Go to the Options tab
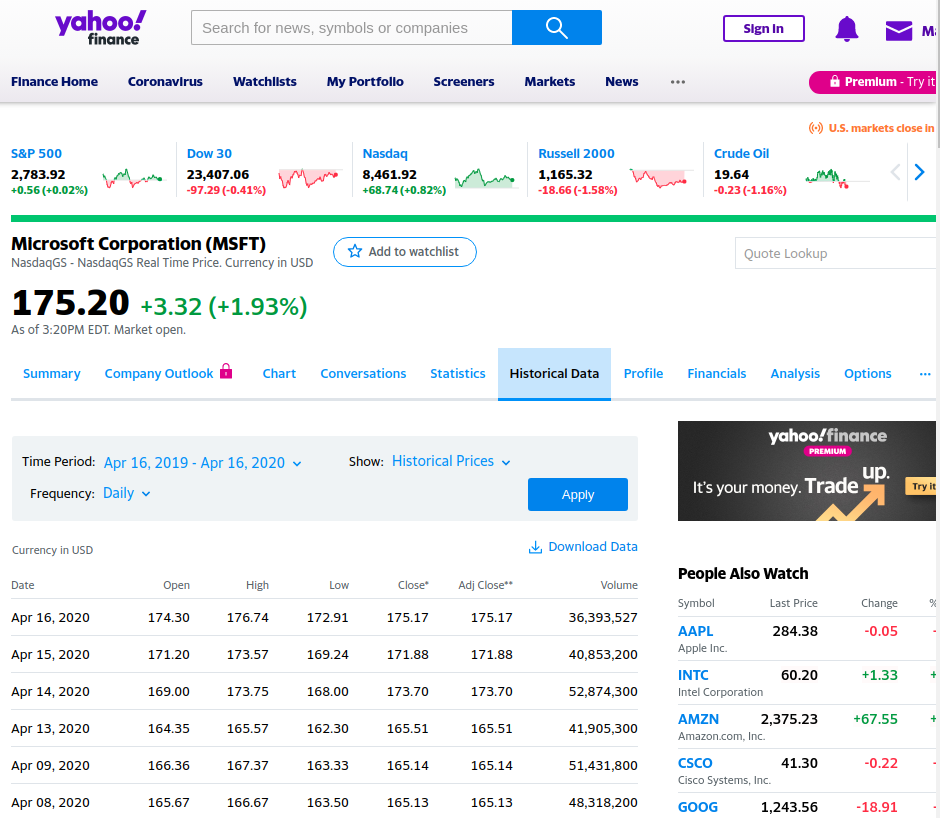940x818 pixels. pos(867,374)
